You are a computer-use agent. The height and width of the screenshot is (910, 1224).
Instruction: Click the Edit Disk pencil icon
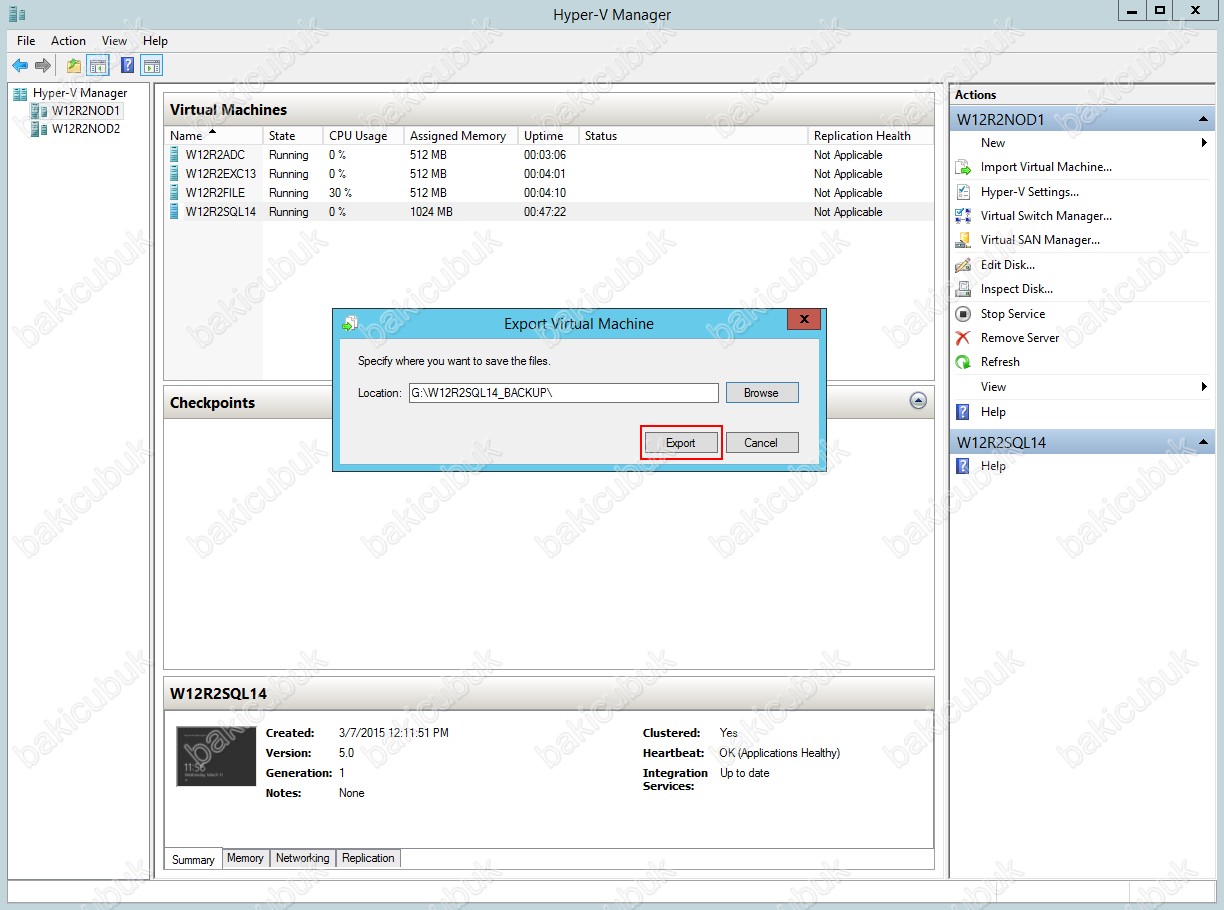(x=963, y=265)
